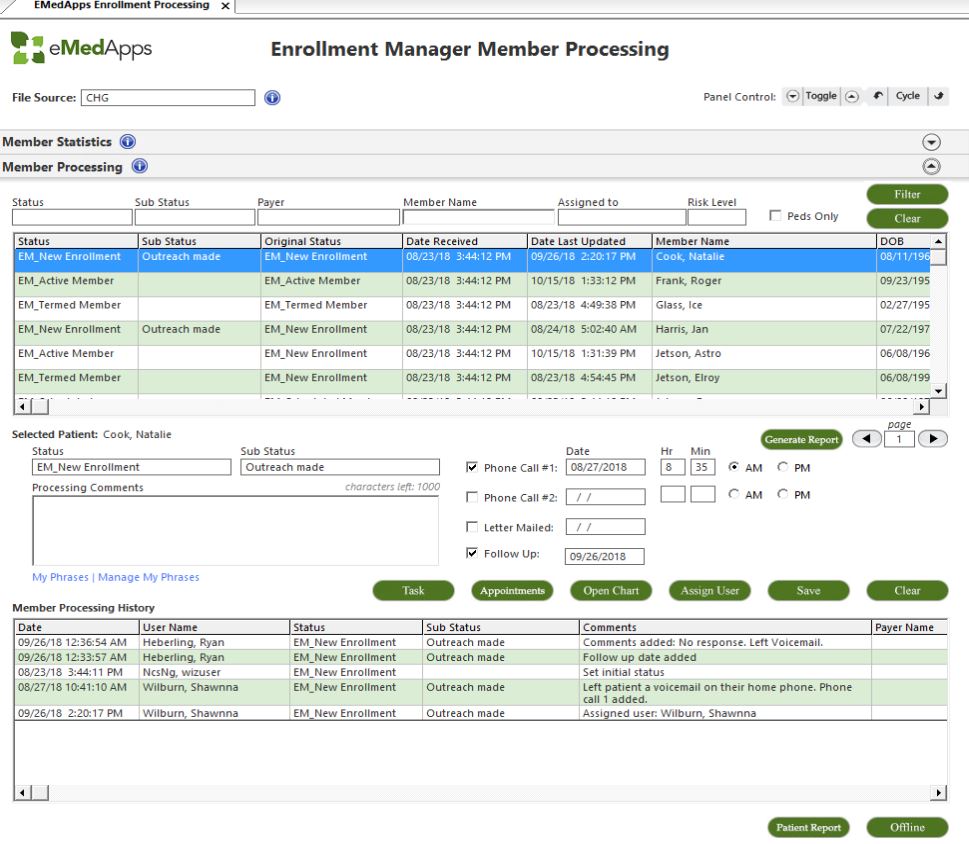Open the Member Processing info icon
Viewport: 969px width, 844px height.
pyautogui.click(x=140, y=166)
